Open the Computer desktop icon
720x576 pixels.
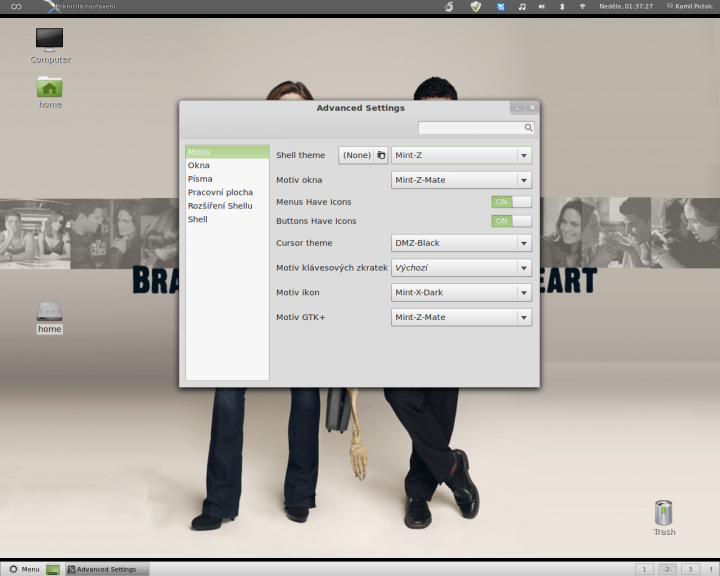click(50, 45)
